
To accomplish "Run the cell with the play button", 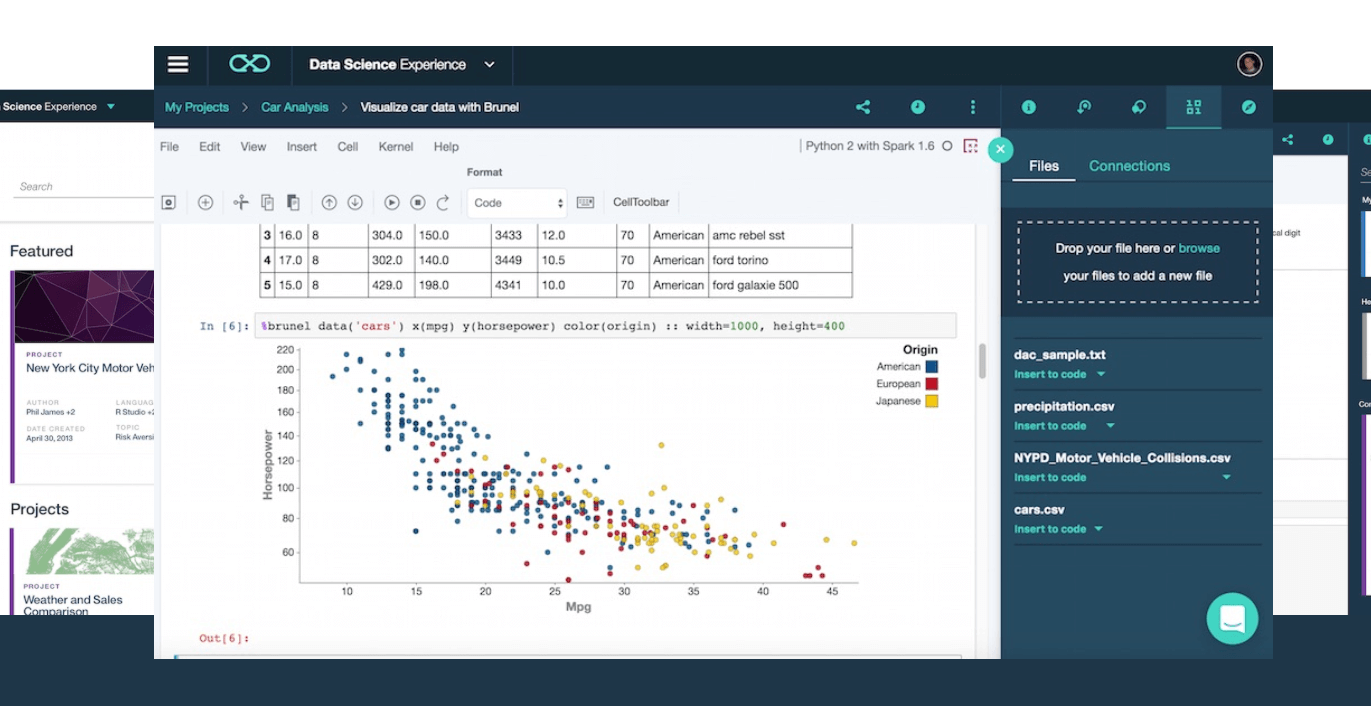I will point(392,202).
